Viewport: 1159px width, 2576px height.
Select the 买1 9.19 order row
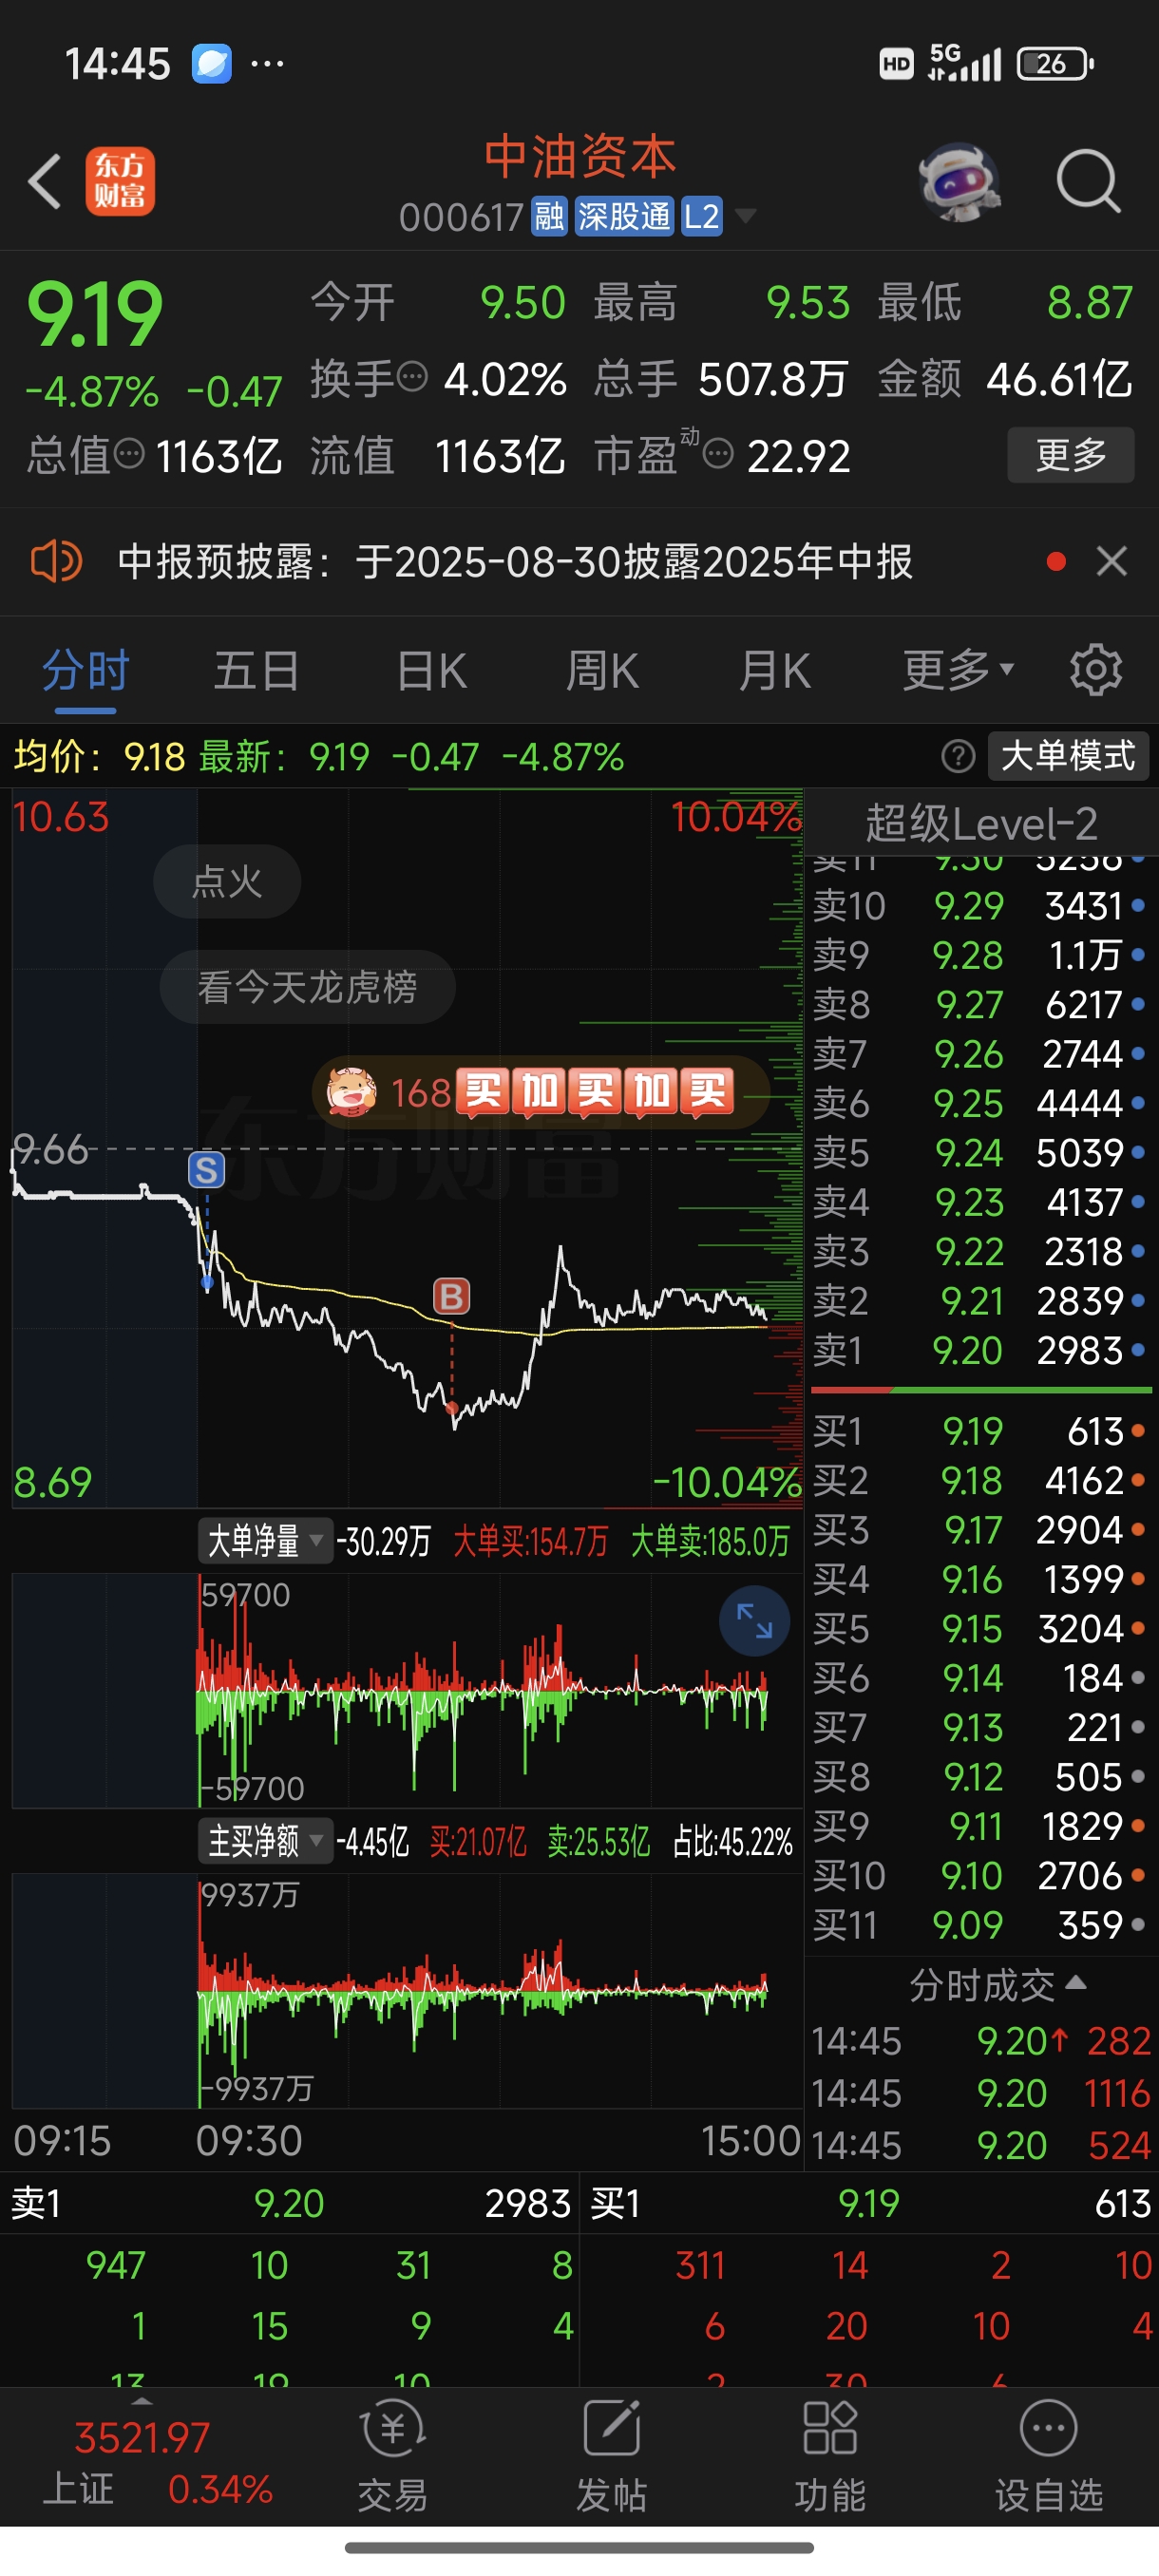[980, 1431]
